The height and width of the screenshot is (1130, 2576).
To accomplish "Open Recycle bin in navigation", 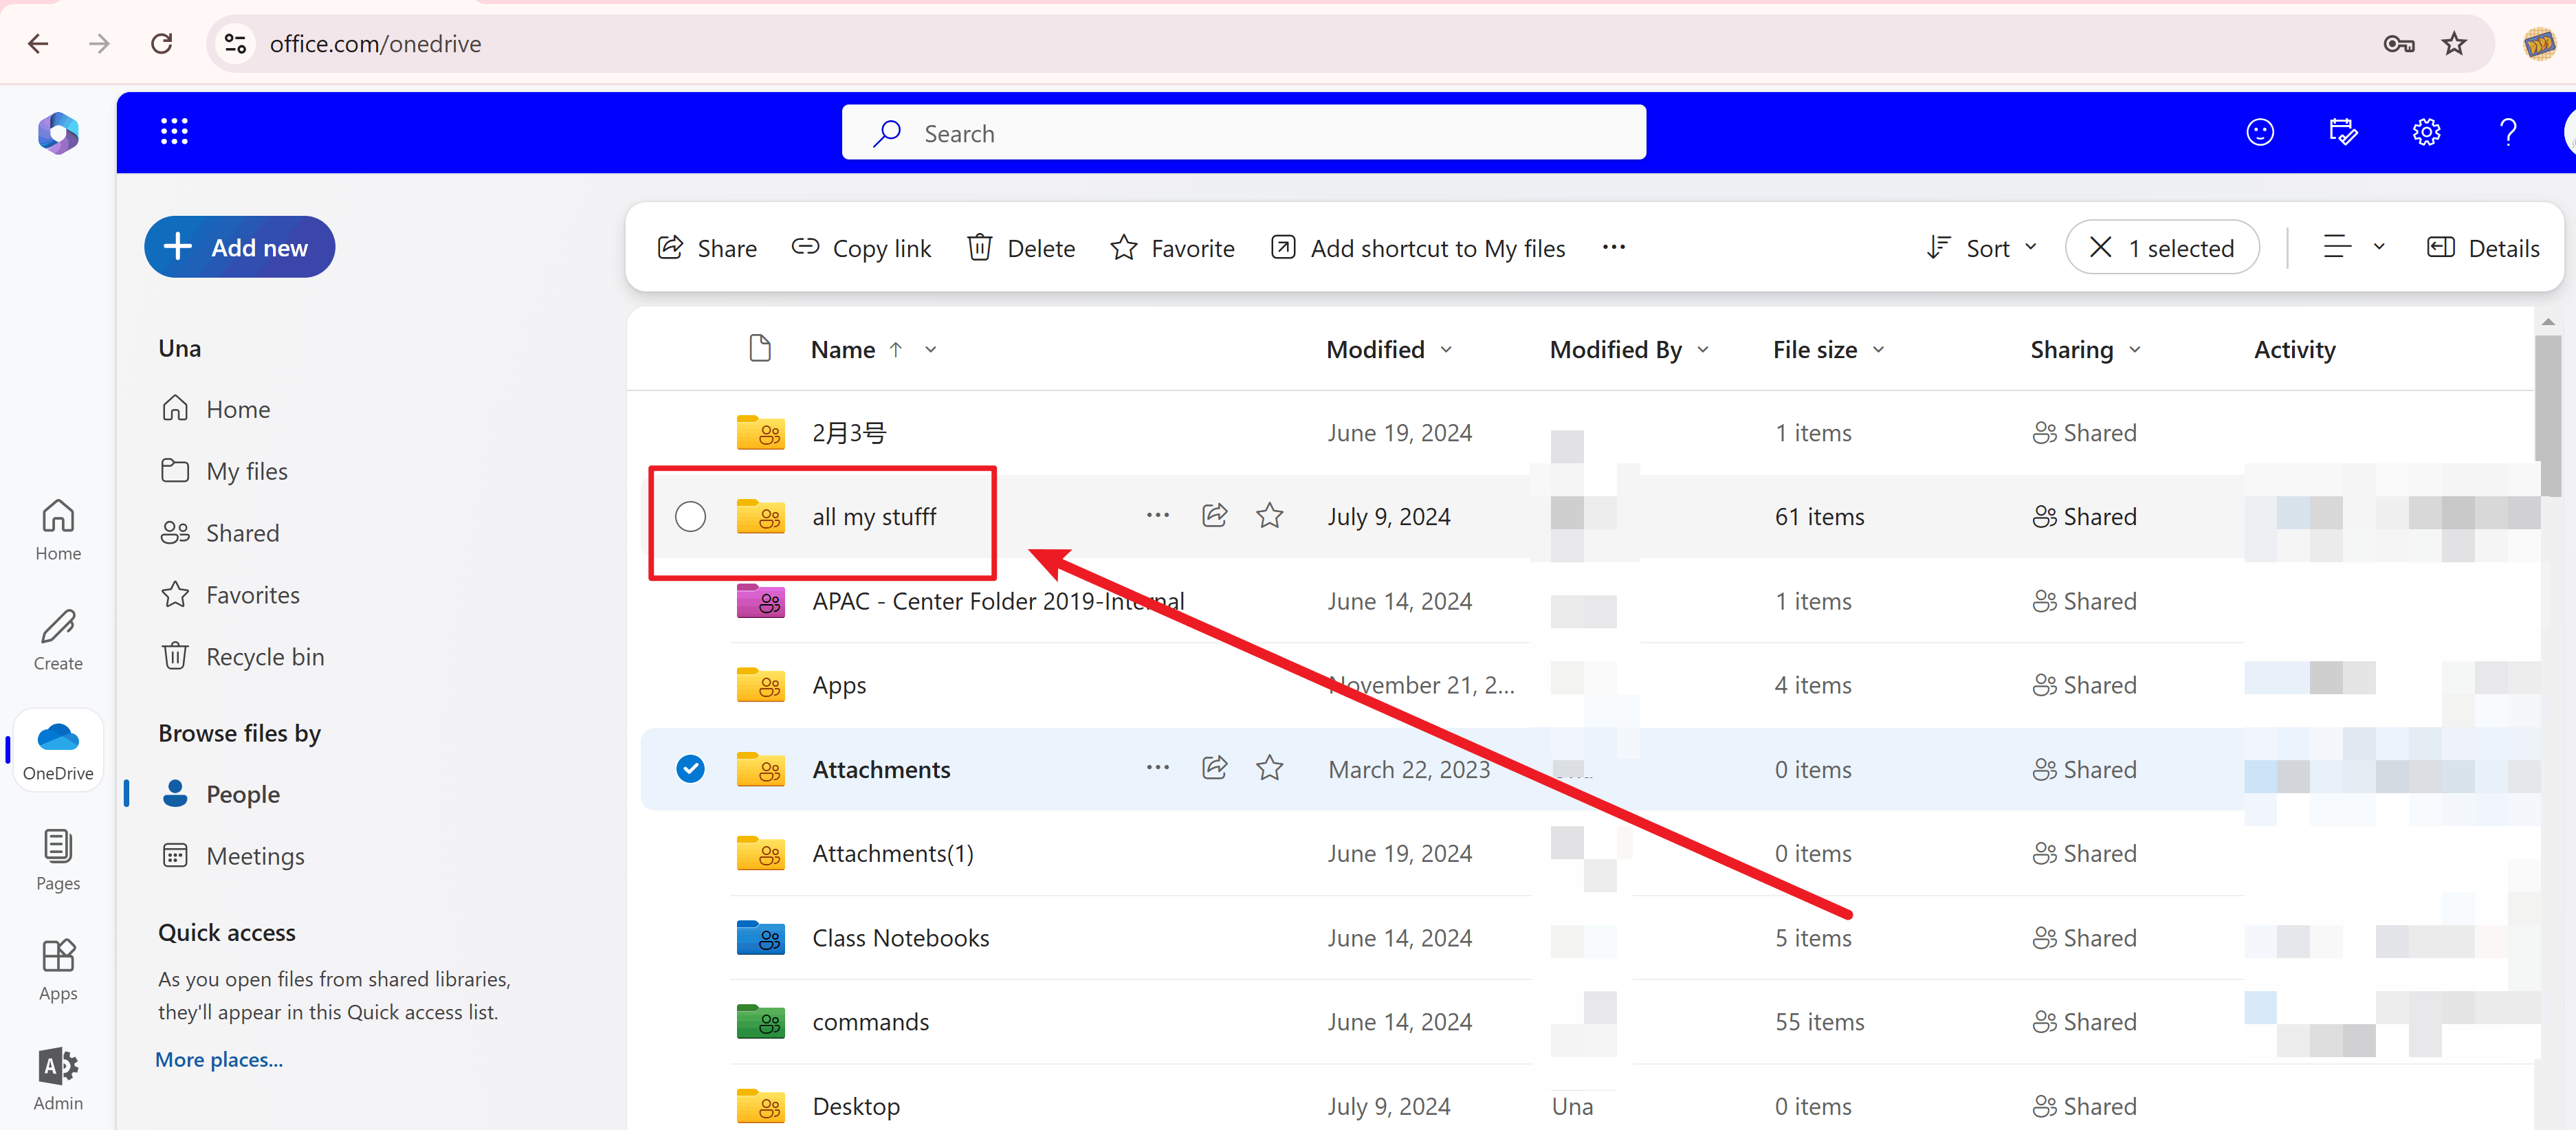I will pos(242,657).
